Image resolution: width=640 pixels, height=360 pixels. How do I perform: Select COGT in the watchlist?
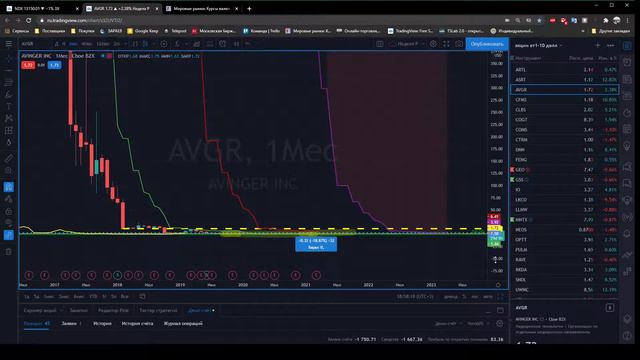(x=565, y=120)
